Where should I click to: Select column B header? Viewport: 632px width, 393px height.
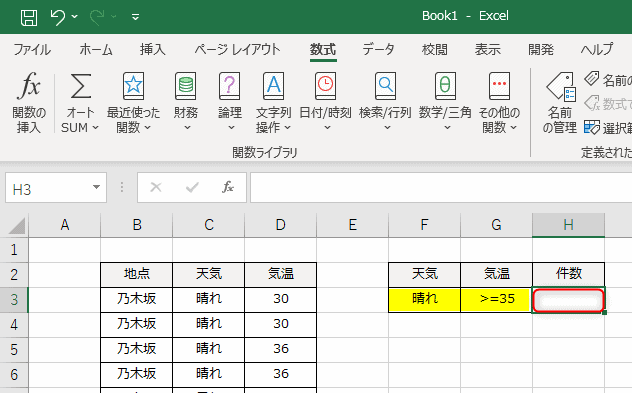[x=137, y=225]
